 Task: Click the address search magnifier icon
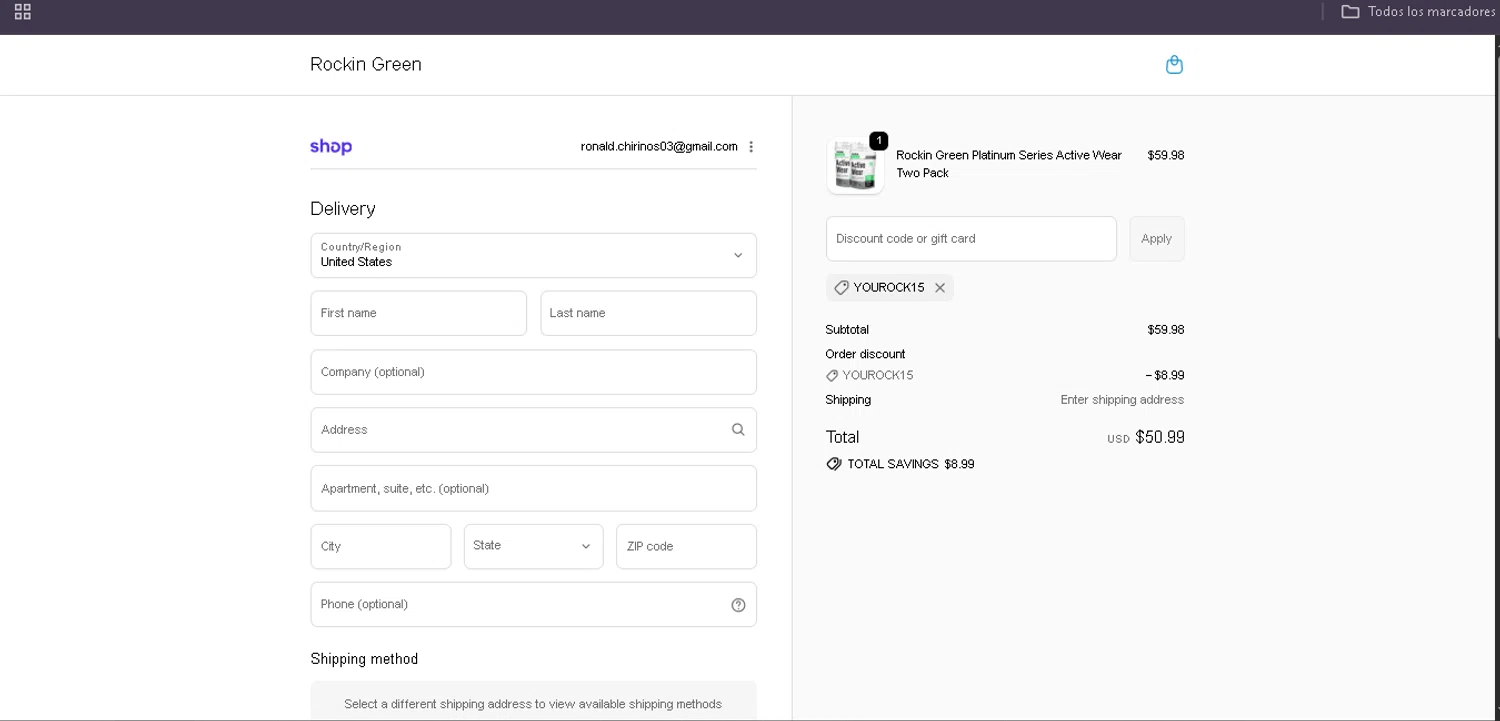click(738, 430)
